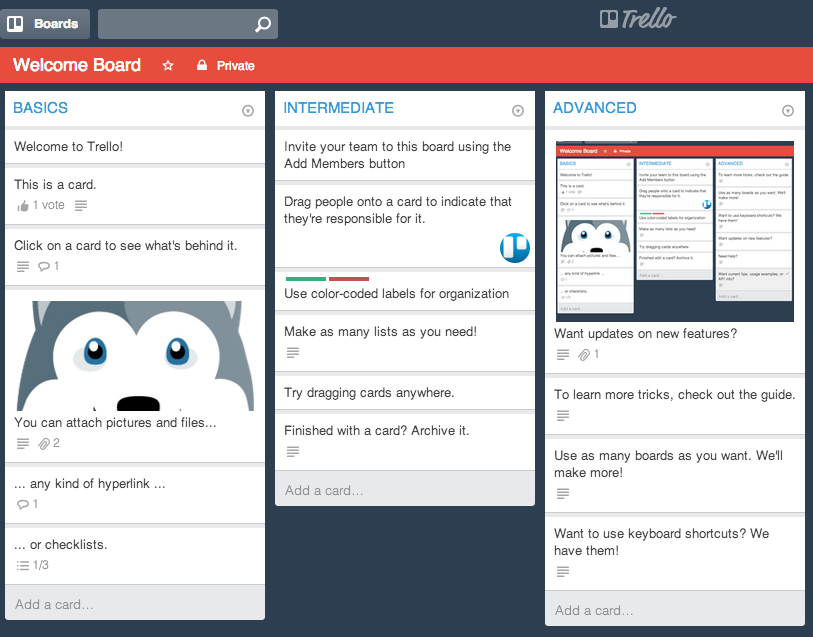Click the comment badge on the hyperlink card

click(x=25, y=504)
